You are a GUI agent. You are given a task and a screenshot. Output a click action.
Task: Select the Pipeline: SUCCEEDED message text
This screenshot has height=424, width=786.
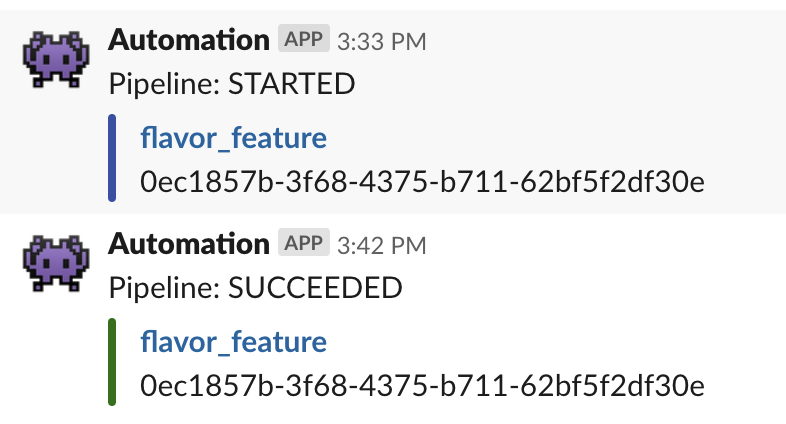(x=256, y=288)
